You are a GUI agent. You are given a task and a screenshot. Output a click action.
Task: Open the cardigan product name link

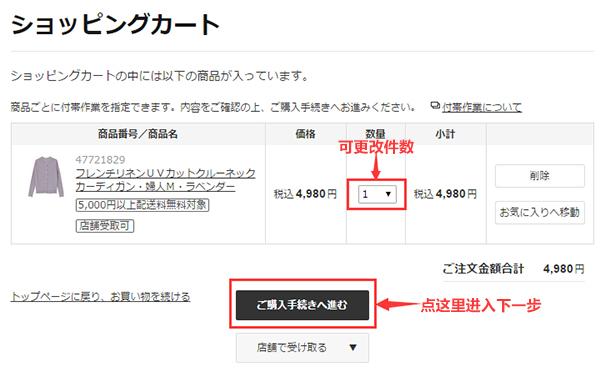(x=165, y=180)
